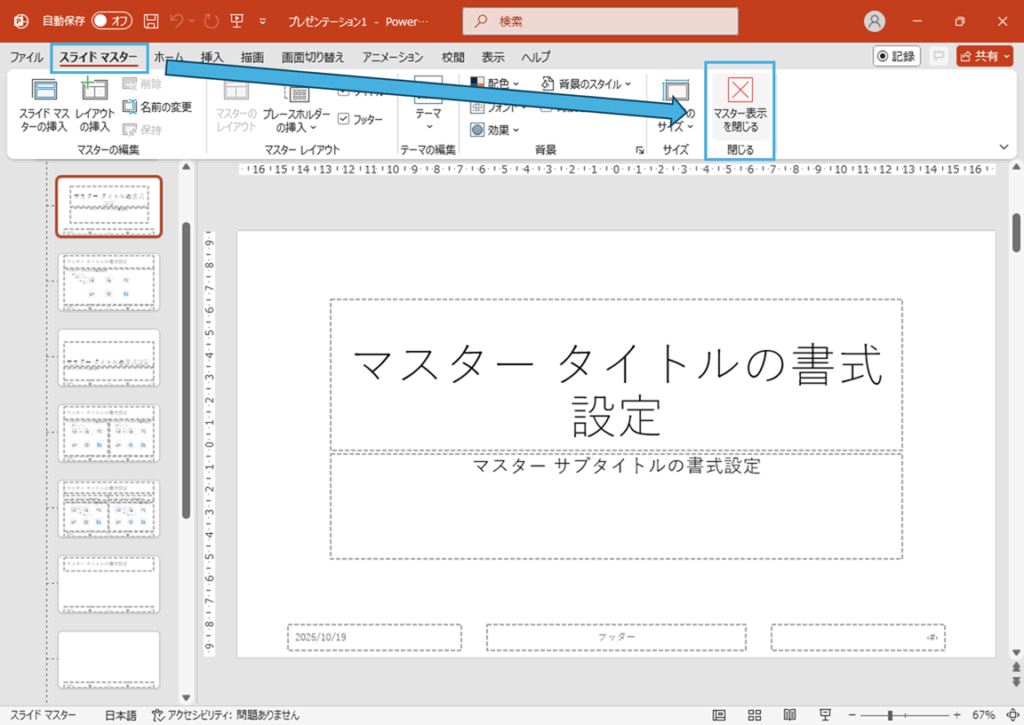Open the effects (効果) dropdown

pyautogui.click(x=495, y=130)
